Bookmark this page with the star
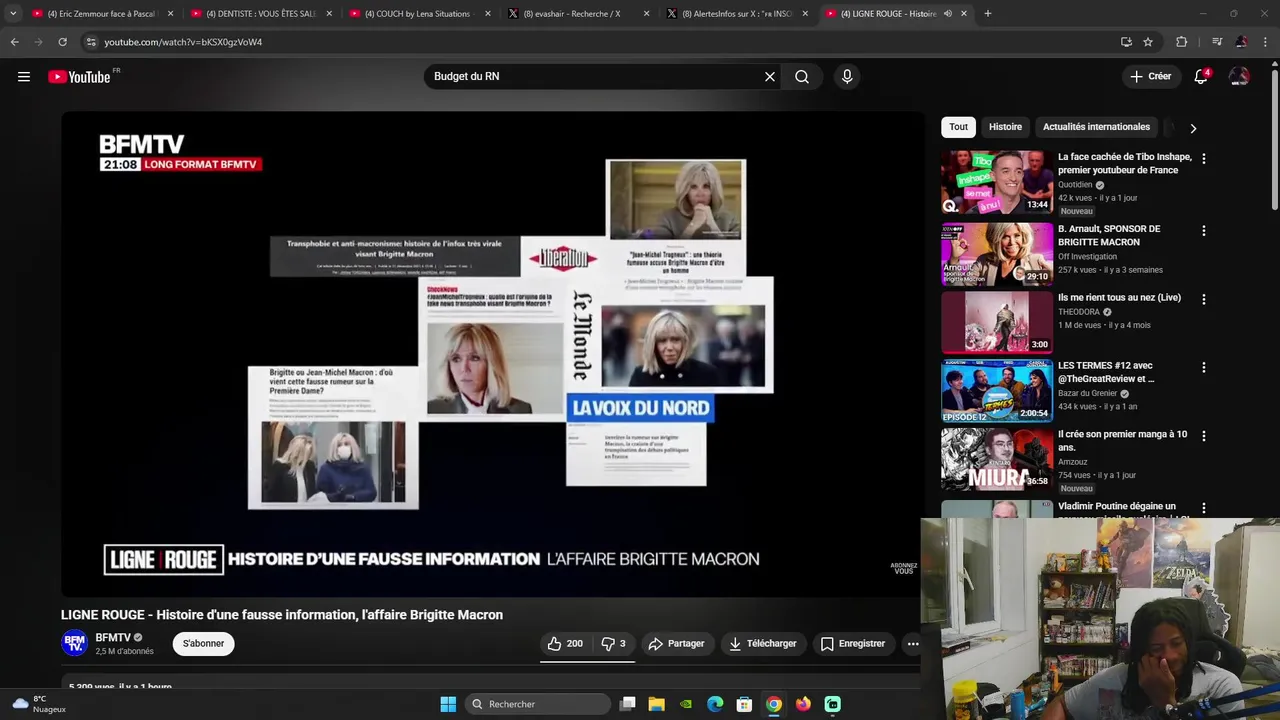 pyautogui.click(x=1148, y=42)
